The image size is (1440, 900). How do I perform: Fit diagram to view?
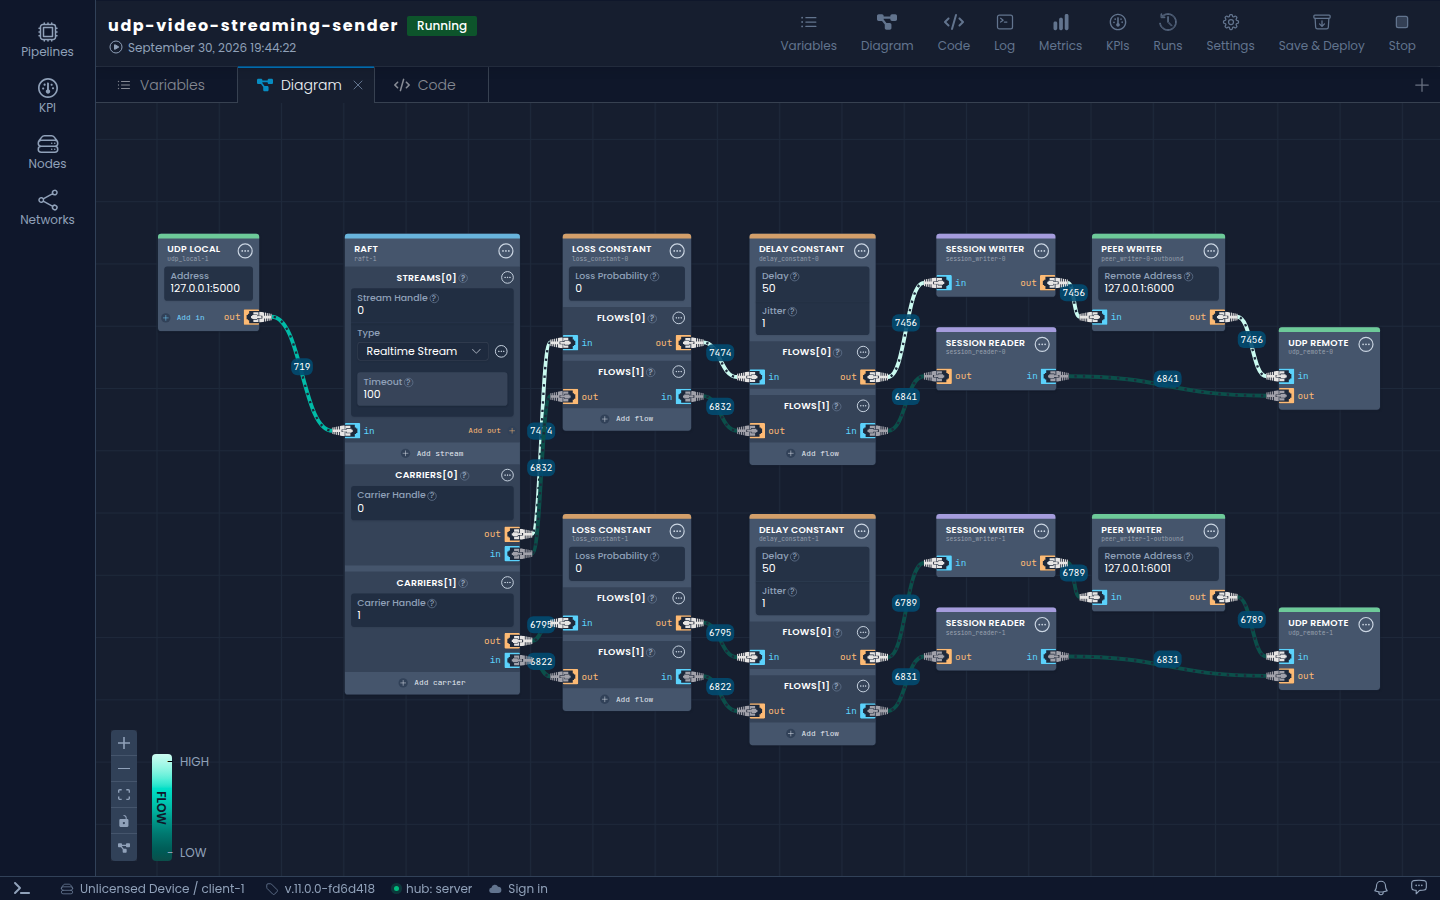coord(124,795)
